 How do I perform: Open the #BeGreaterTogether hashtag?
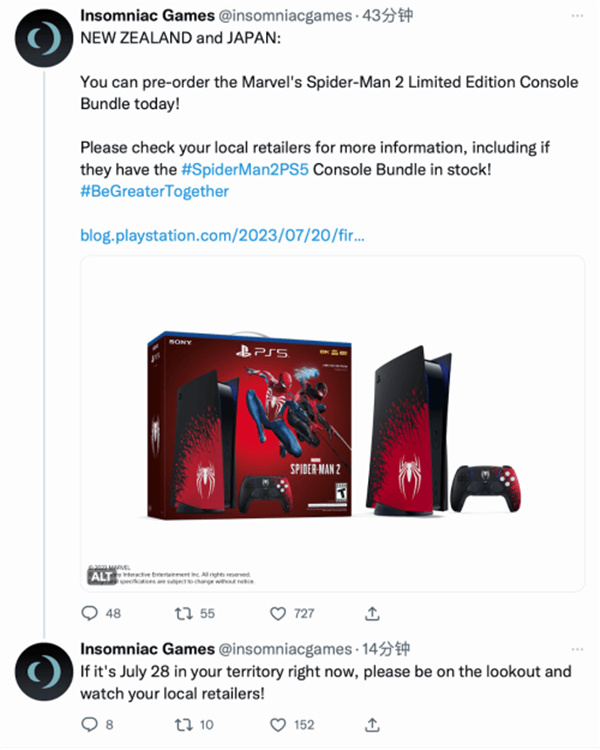pyautogui.click(x=154, y=191)
